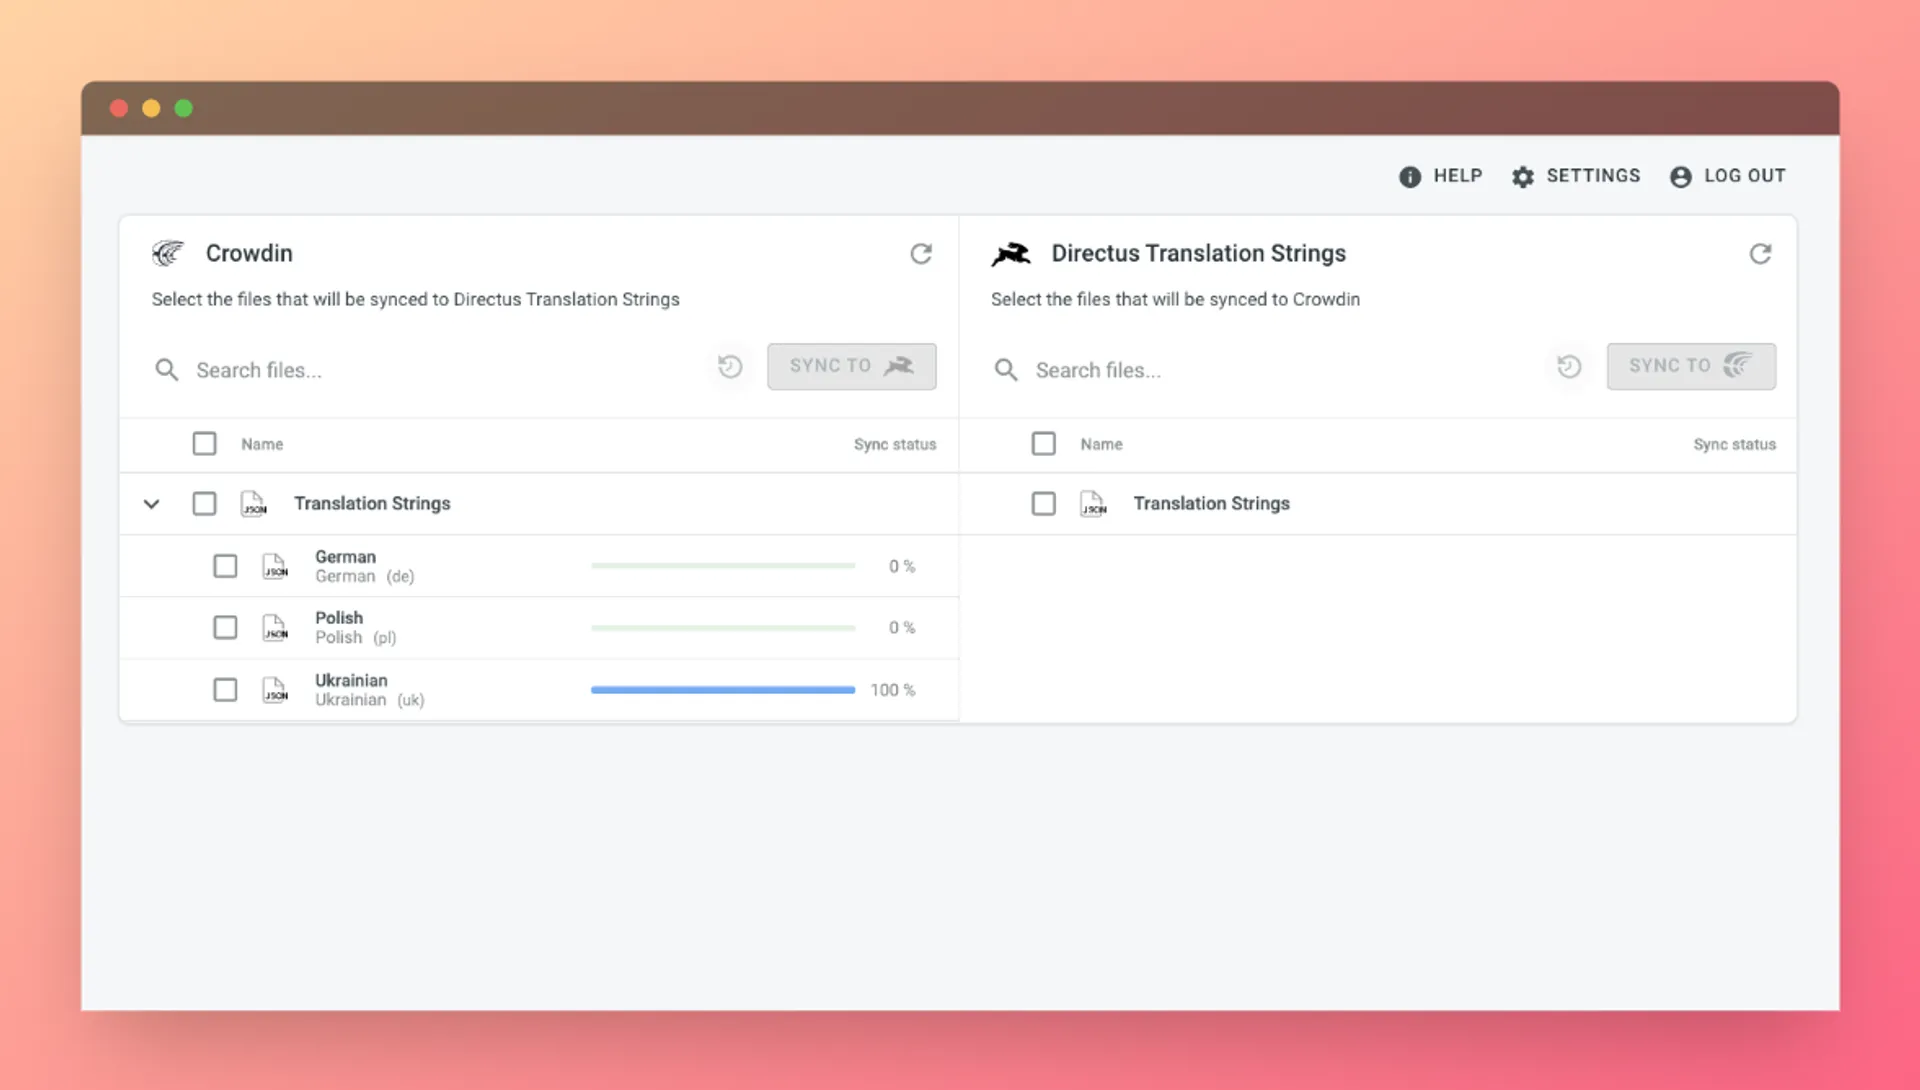Select all files in Crowdin panel header
Screen dimensions: 1920x1090
pyautogui.click(x=204, y=444)
